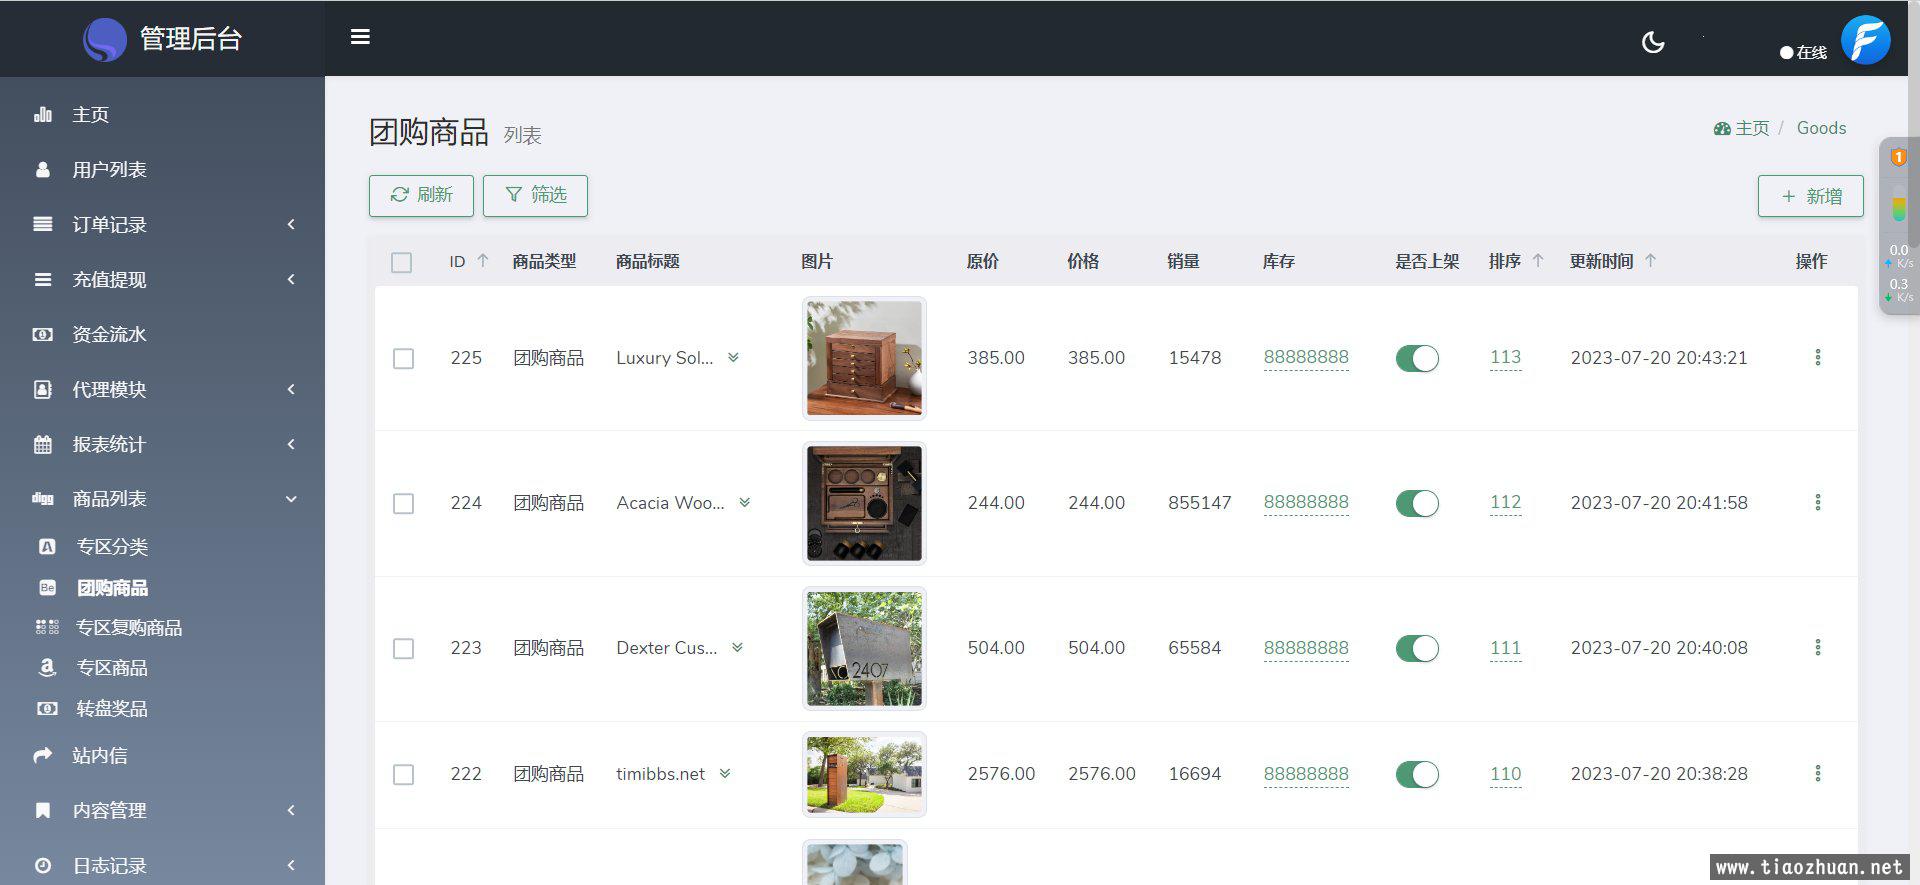Open actions menu for product 223

(x=1818, y=648)
